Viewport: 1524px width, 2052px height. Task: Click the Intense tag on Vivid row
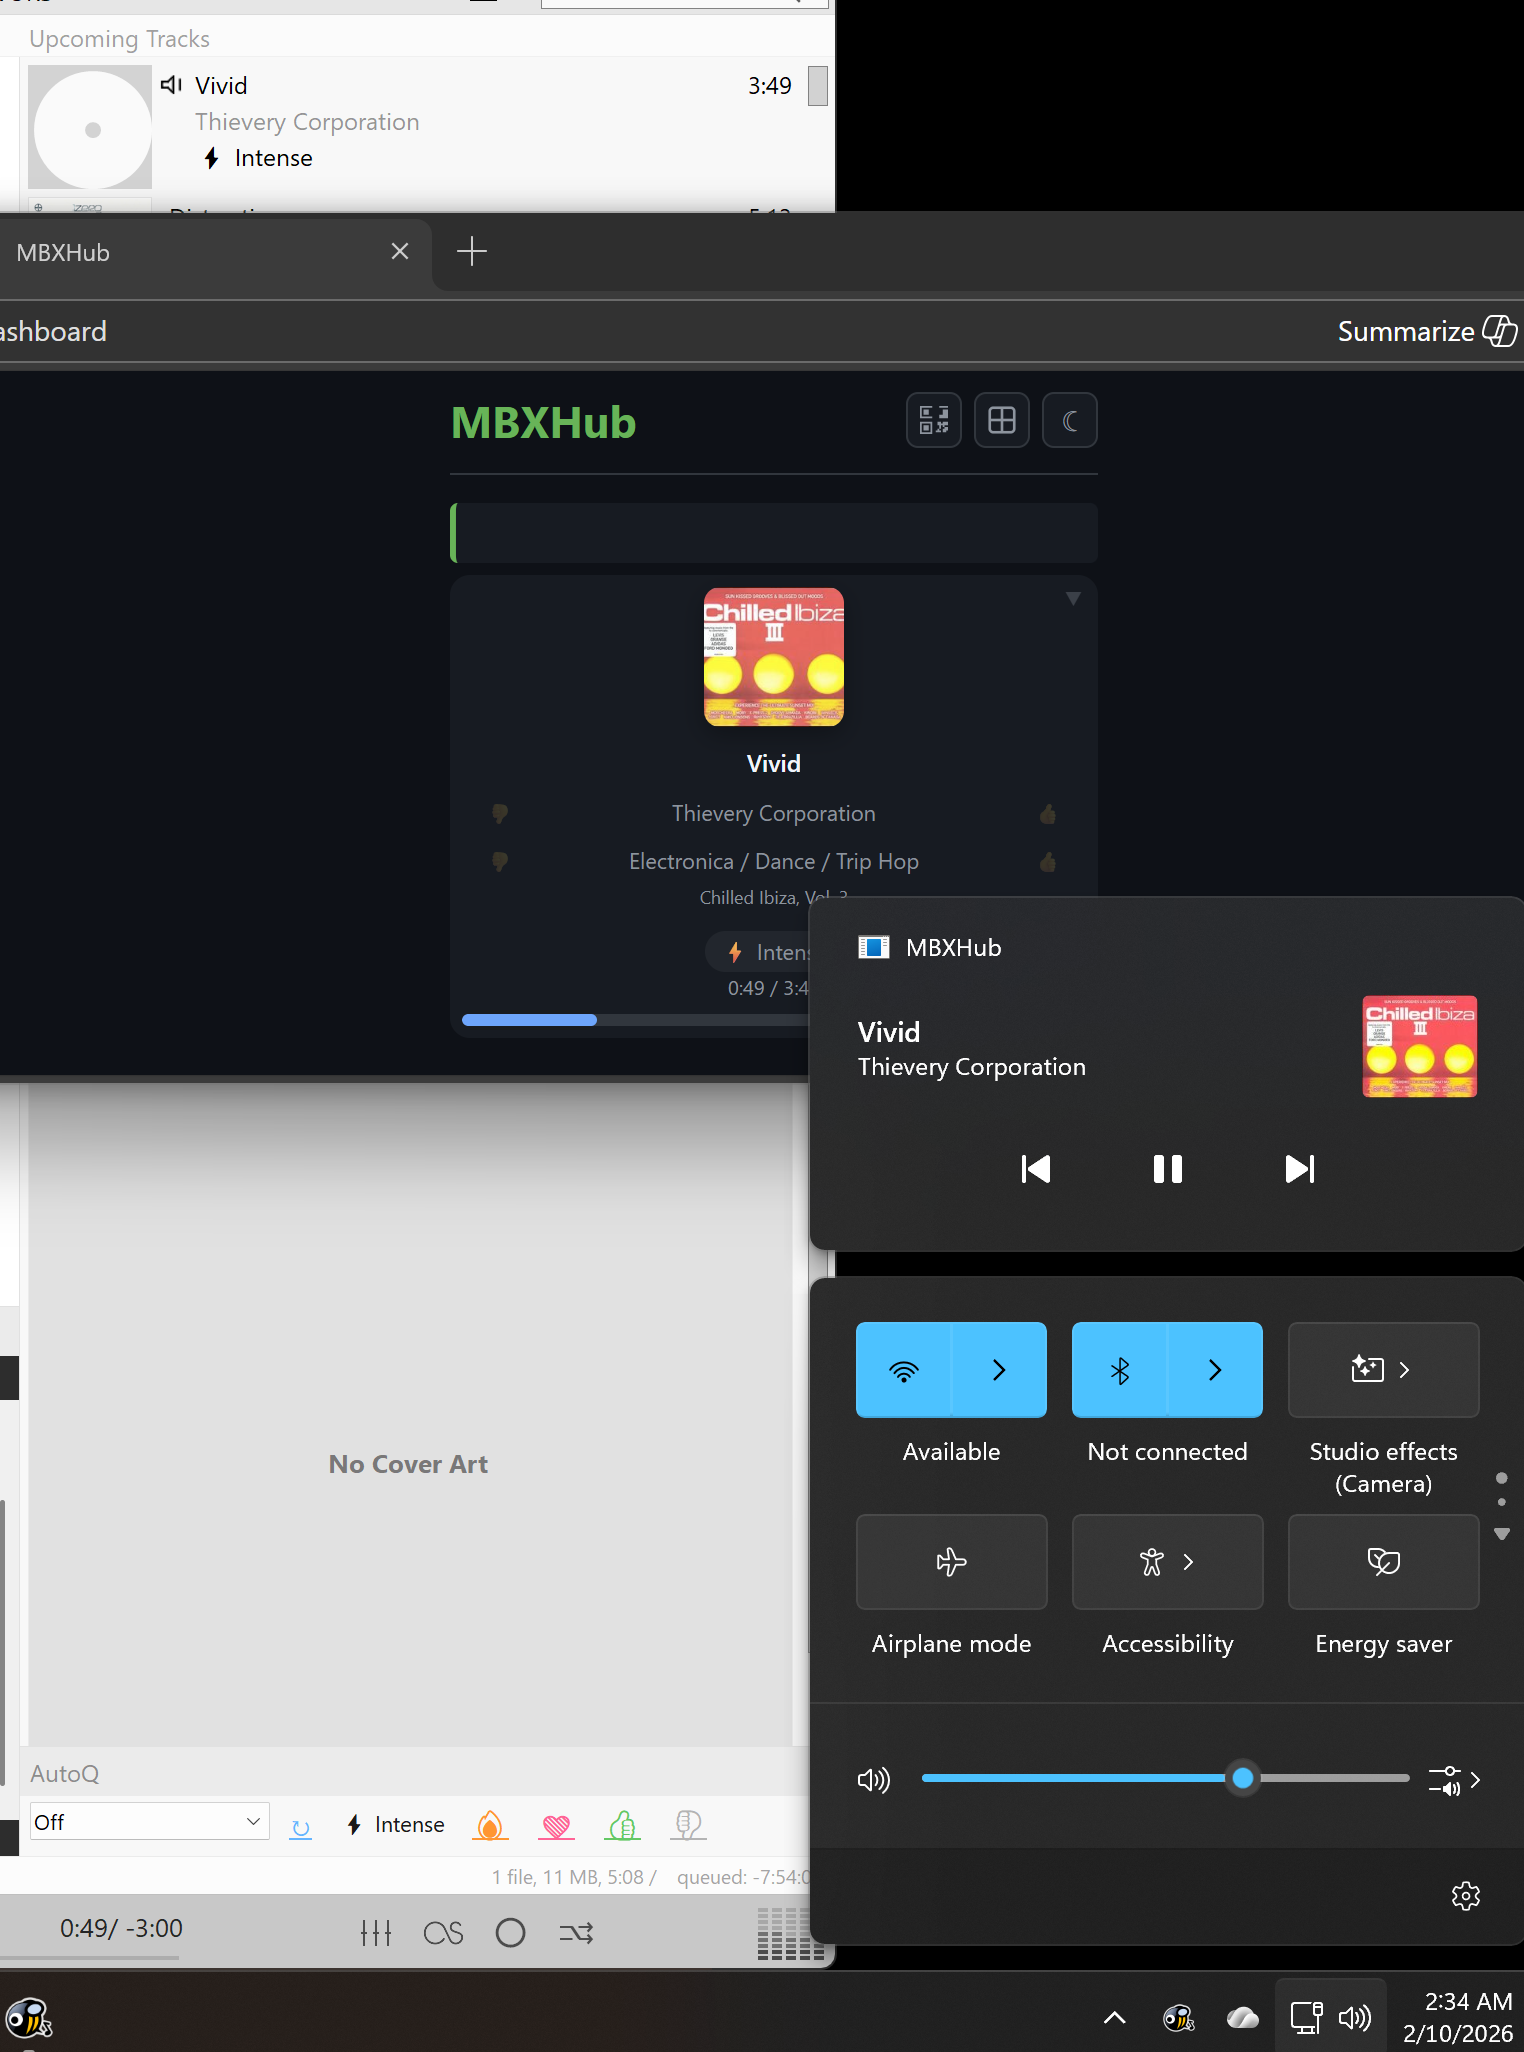(x=258, y=158)
